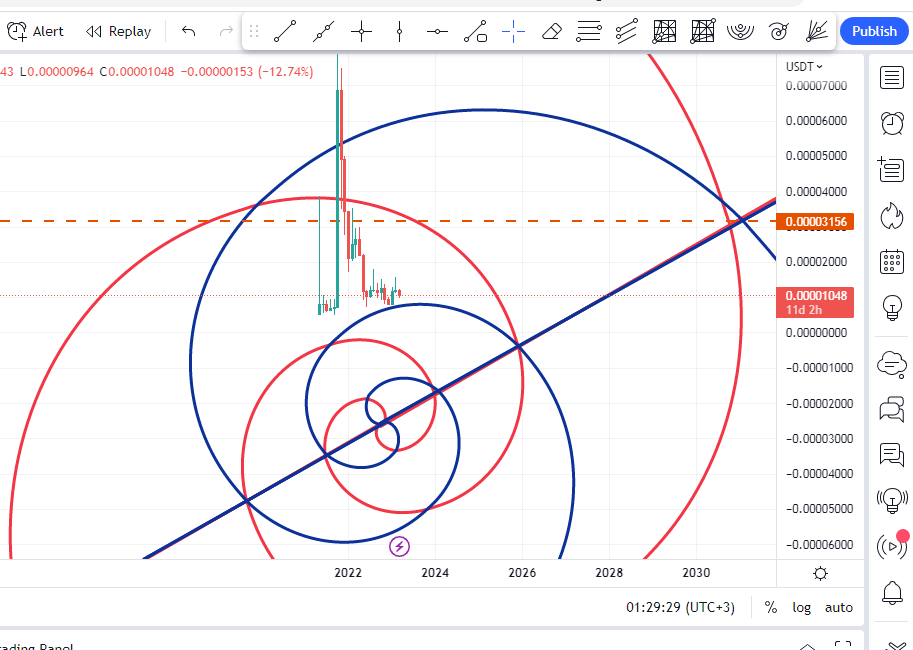Select the Cross Line drawing tool
Viewport: 913px width, 650px height.
click(361, 31)
